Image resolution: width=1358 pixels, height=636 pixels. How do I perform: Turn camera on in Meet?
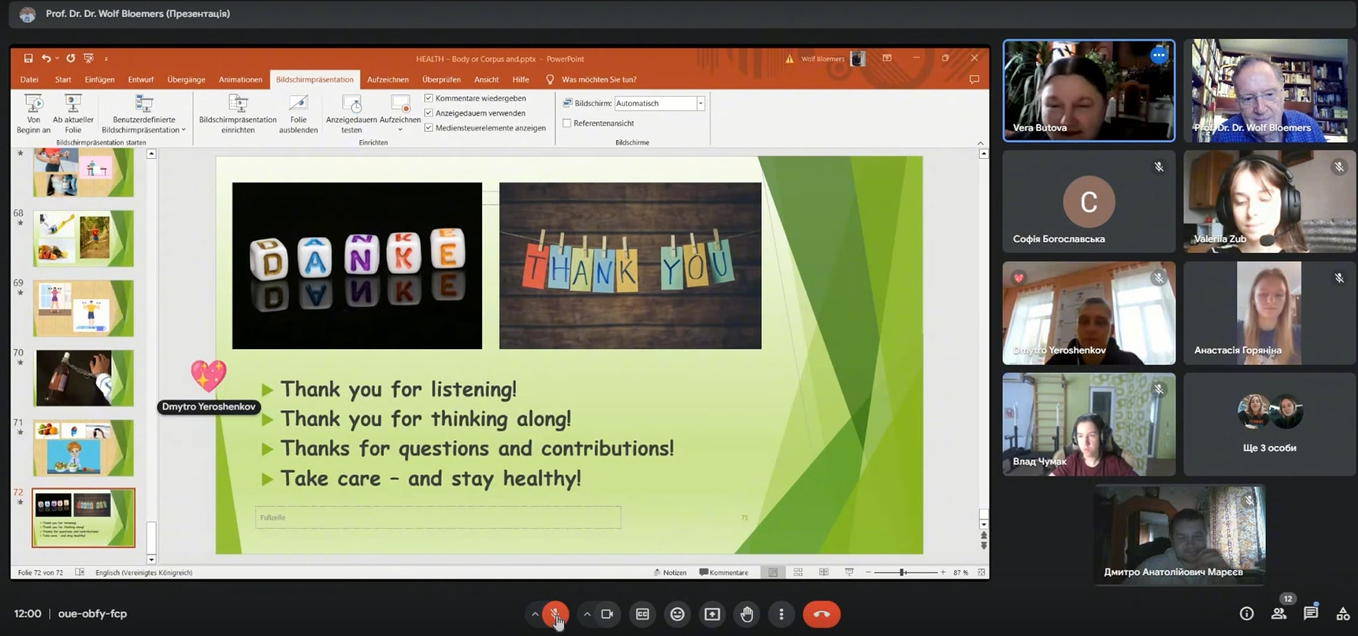(x=607, y=614)
